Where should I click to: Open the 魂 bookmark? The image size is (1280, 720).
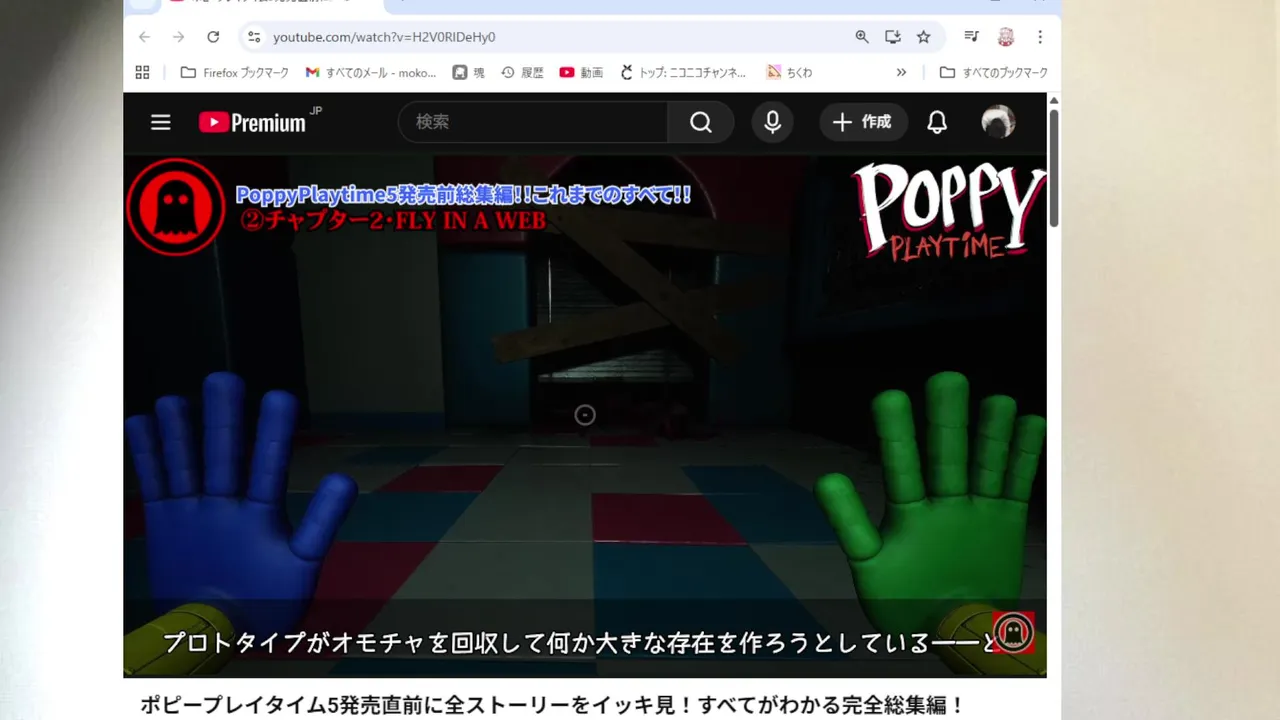click(x=468, y=72)
